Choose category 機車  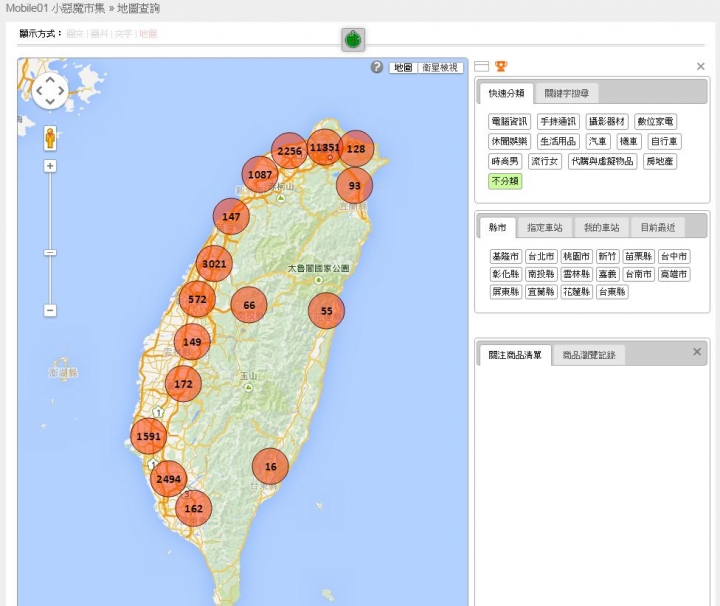(x=629, y=141)
